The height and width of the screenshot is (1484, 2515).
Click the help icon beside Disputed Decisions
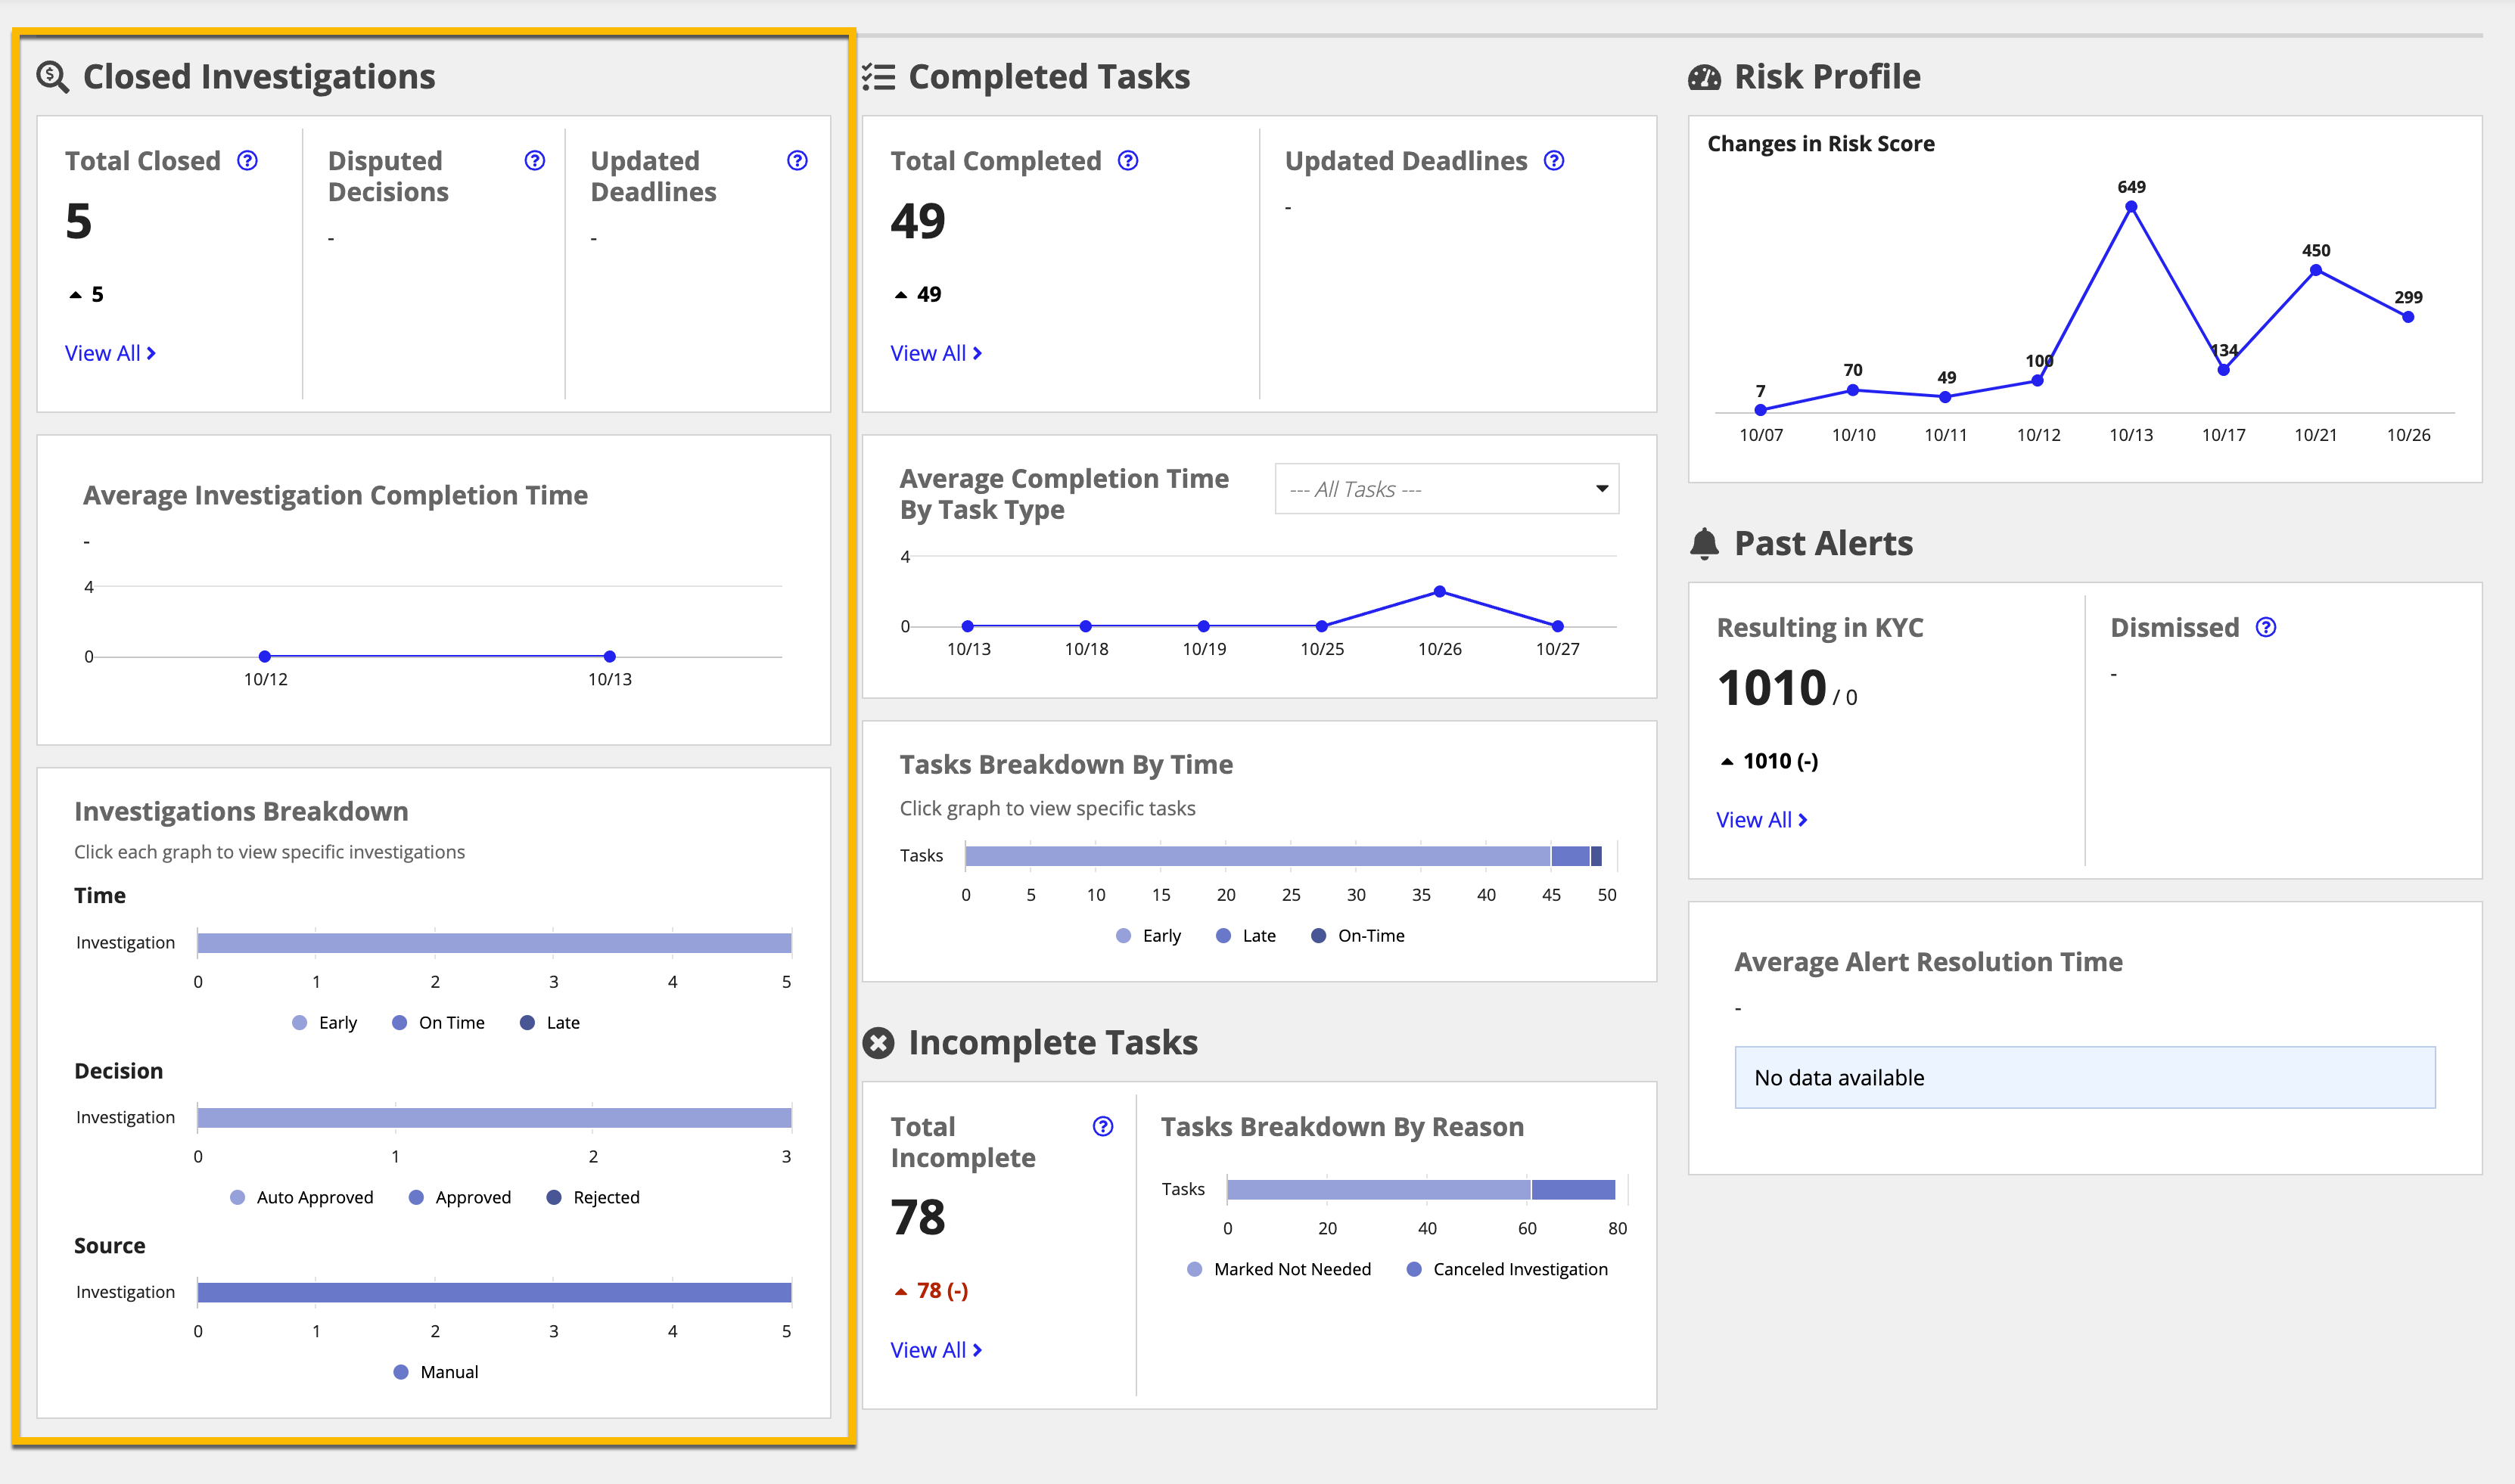pyautogui.click(x=535, y=161)
